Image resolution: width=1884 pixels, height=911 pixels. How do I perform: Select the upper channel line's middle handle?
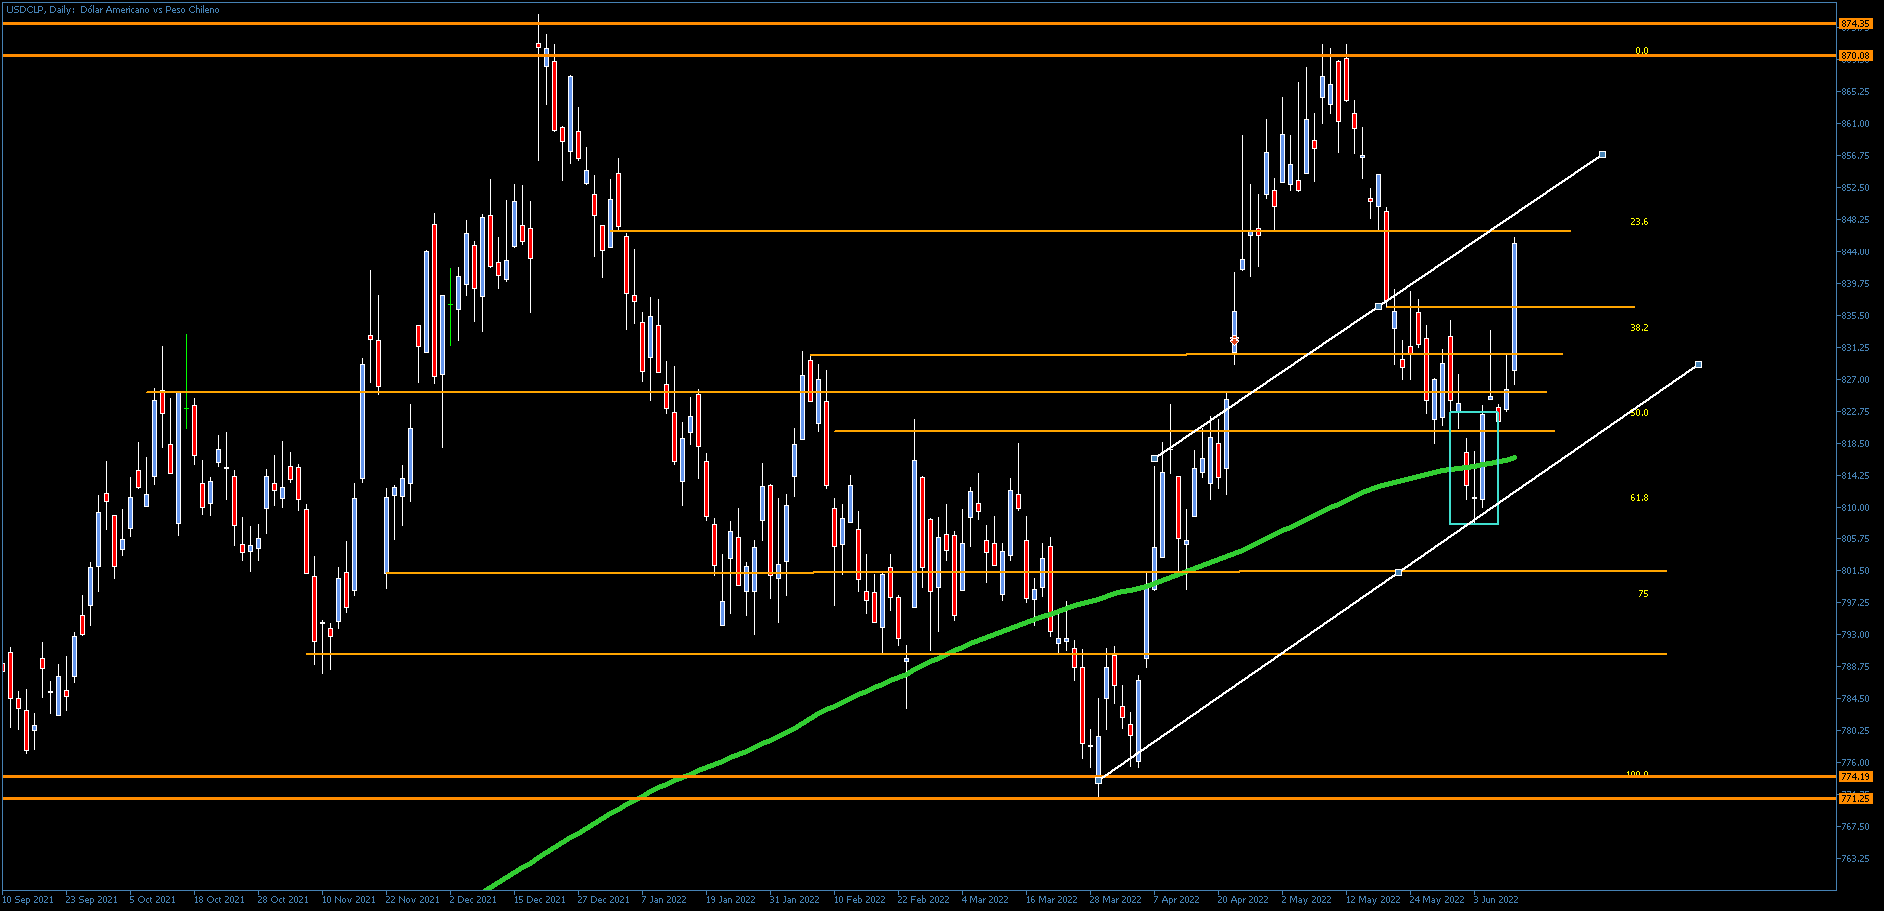[x=1378, y=306]
